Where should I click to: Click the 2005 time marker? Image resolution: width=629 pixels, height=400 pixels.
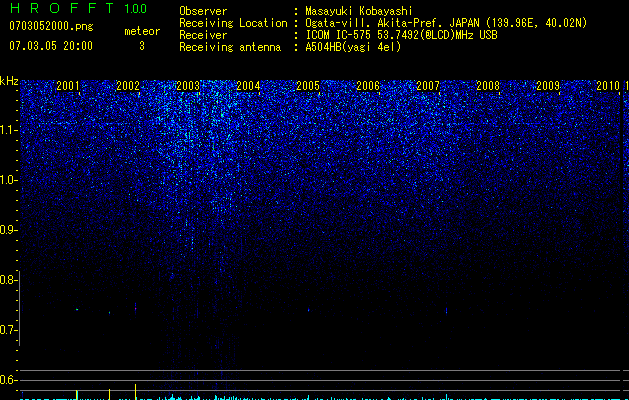[x=308, y=85]
